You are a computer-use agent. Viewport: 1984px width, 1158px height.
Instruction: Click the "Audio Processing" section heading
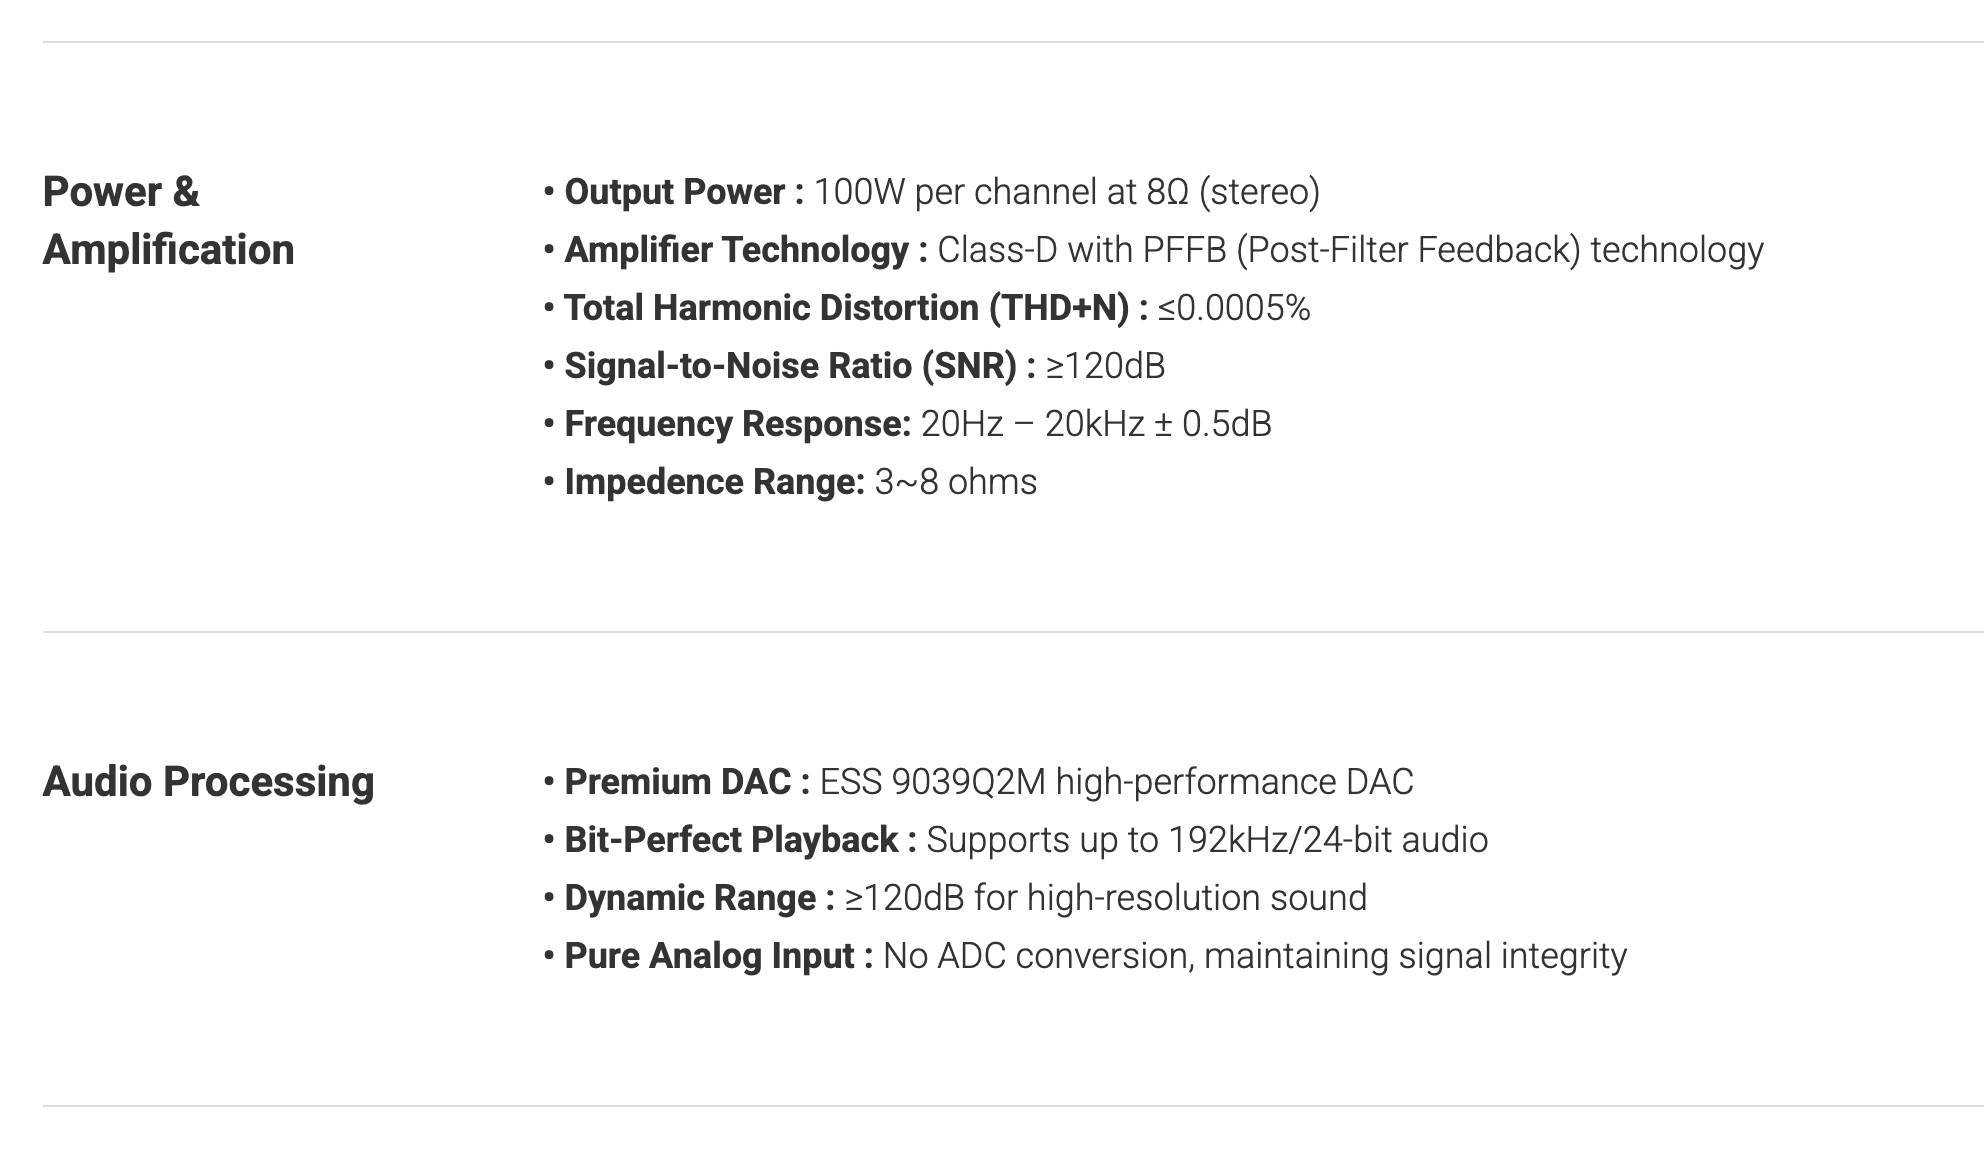[x=208, y=782]
